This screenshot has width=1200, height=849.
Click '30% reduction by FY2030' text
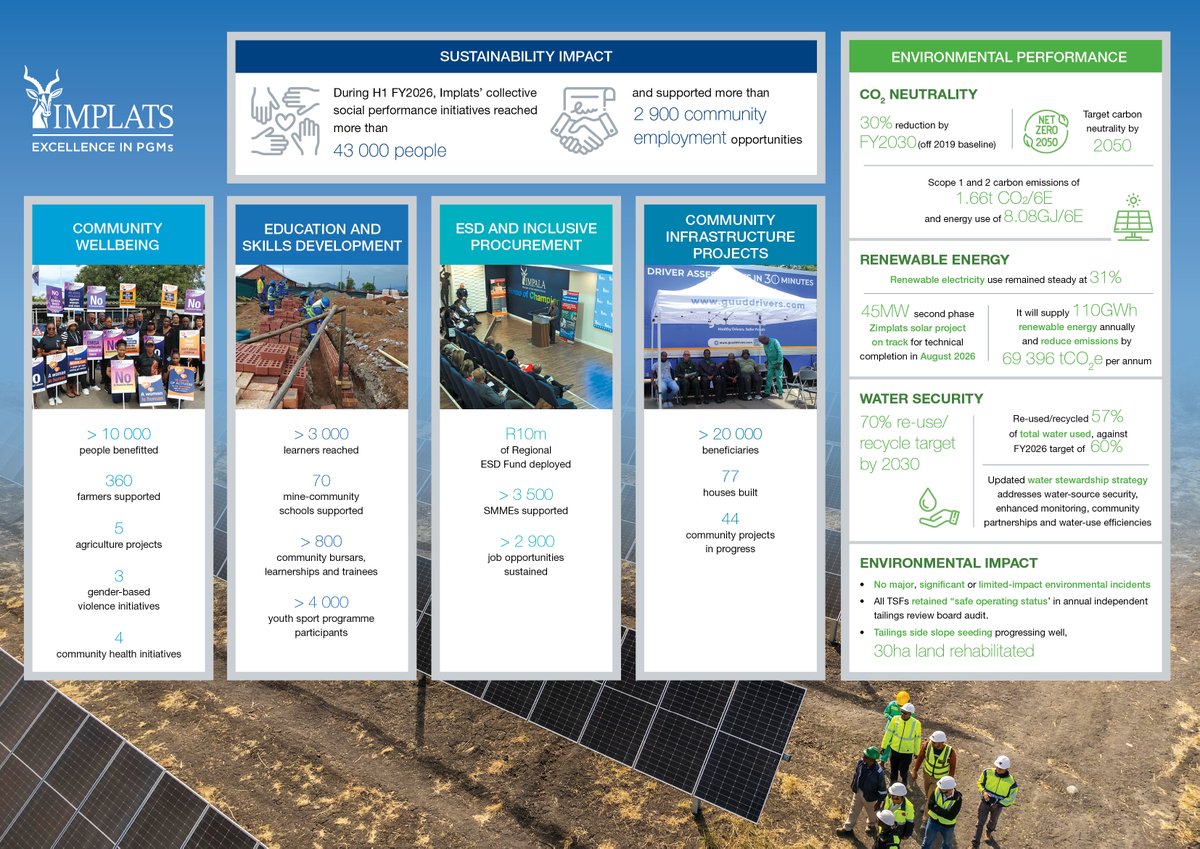click(x=928, y=132)
